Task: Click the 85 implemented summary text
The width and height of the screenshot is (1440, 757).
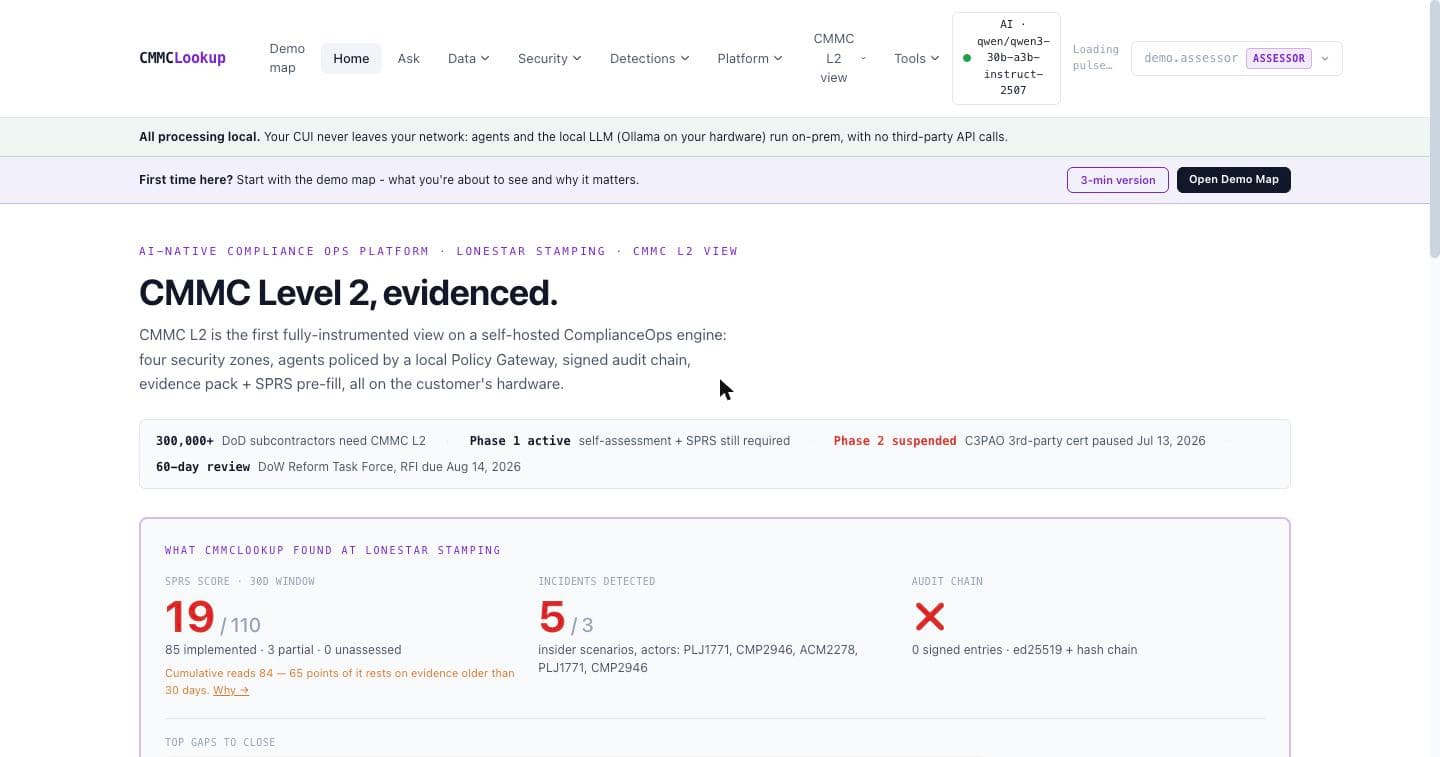Action: [283, 650]
